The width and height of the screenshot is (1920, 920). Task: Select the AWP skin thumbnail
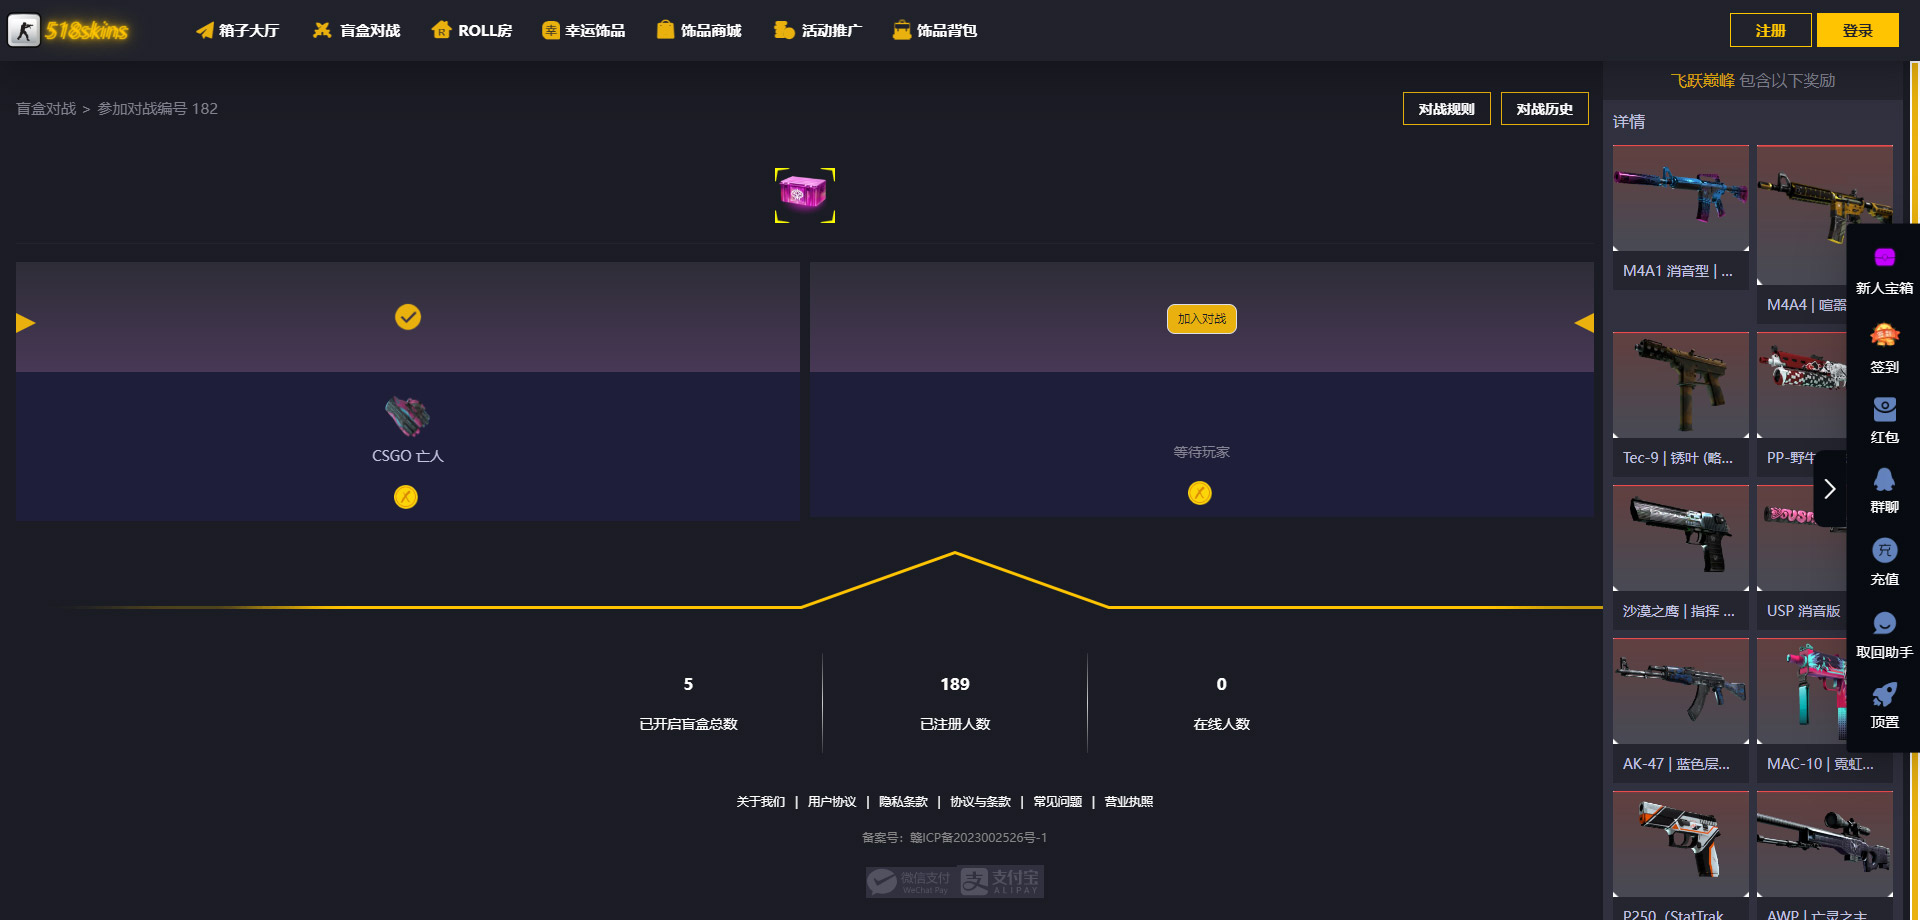1824,844
